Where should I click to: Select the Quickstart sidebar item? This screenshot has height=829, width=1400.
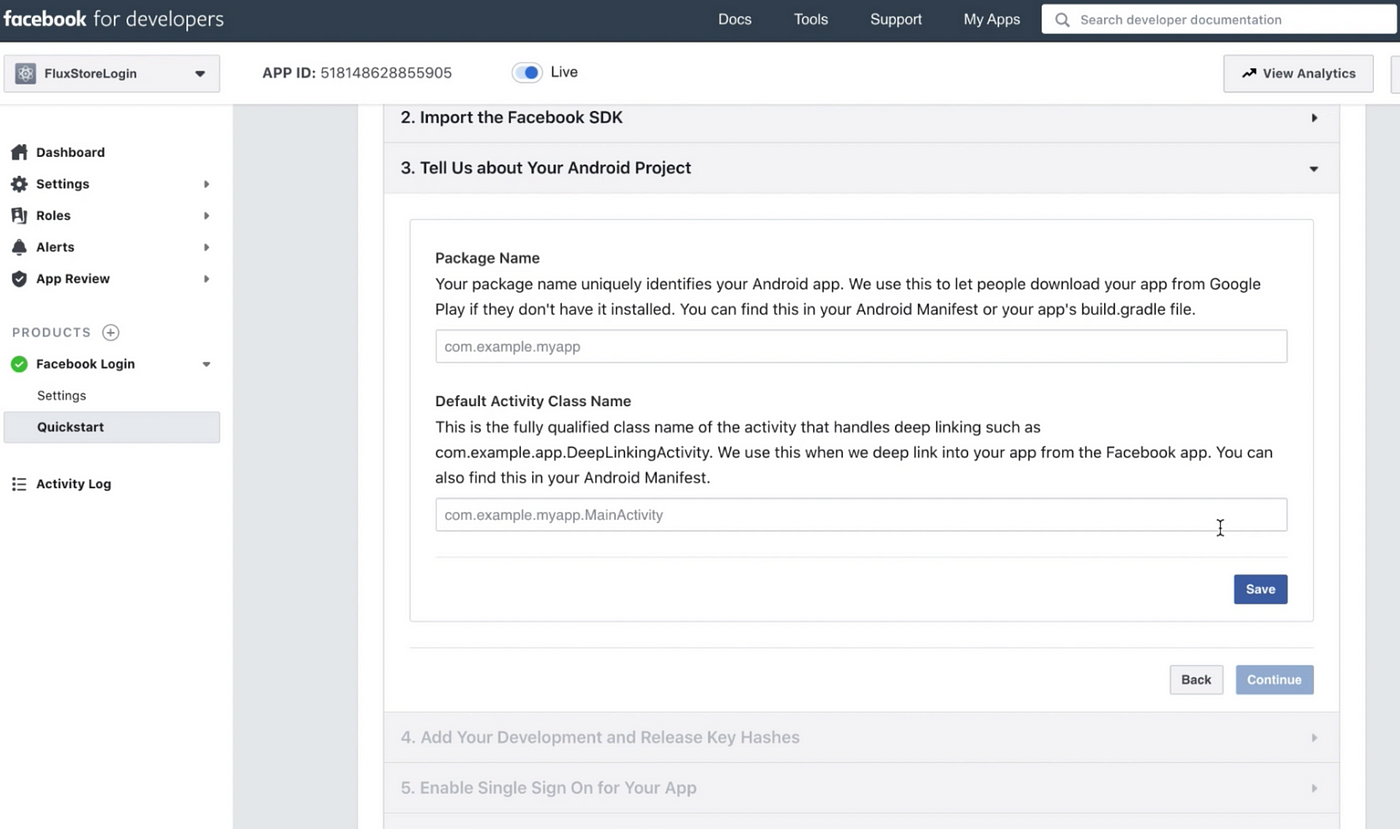click(x=112, y=427)
